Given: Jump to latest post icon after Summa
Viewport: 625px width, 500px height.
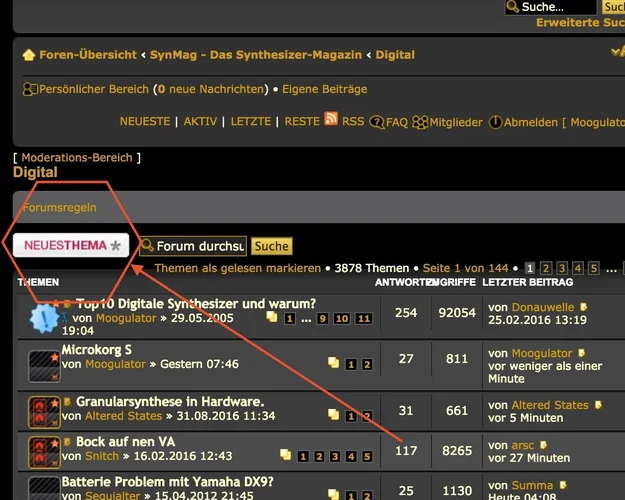Looking at the screenshot, I should click(563, 485).
